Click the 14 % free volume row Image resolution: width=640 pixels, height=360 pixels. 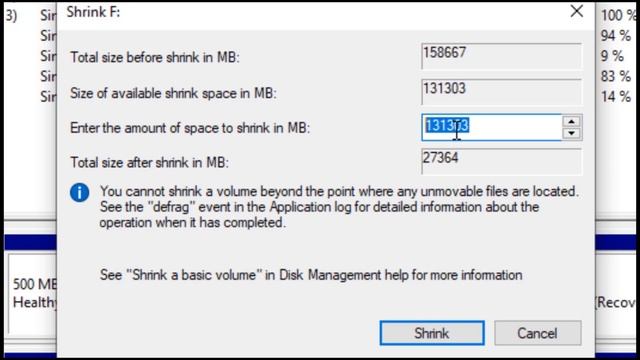click(616, 97)
